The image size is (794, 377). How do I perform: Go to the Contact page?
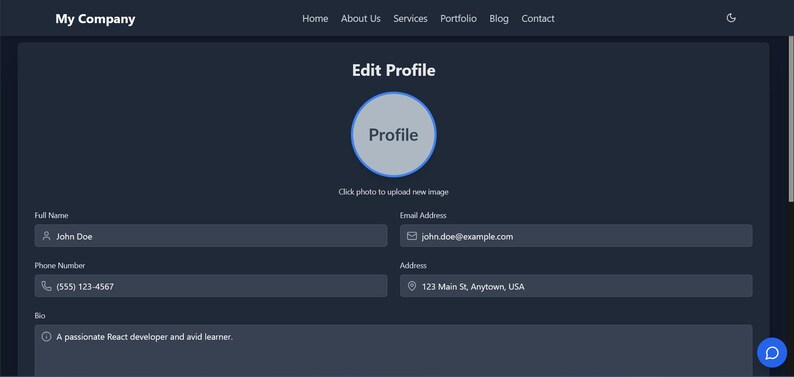538,18
